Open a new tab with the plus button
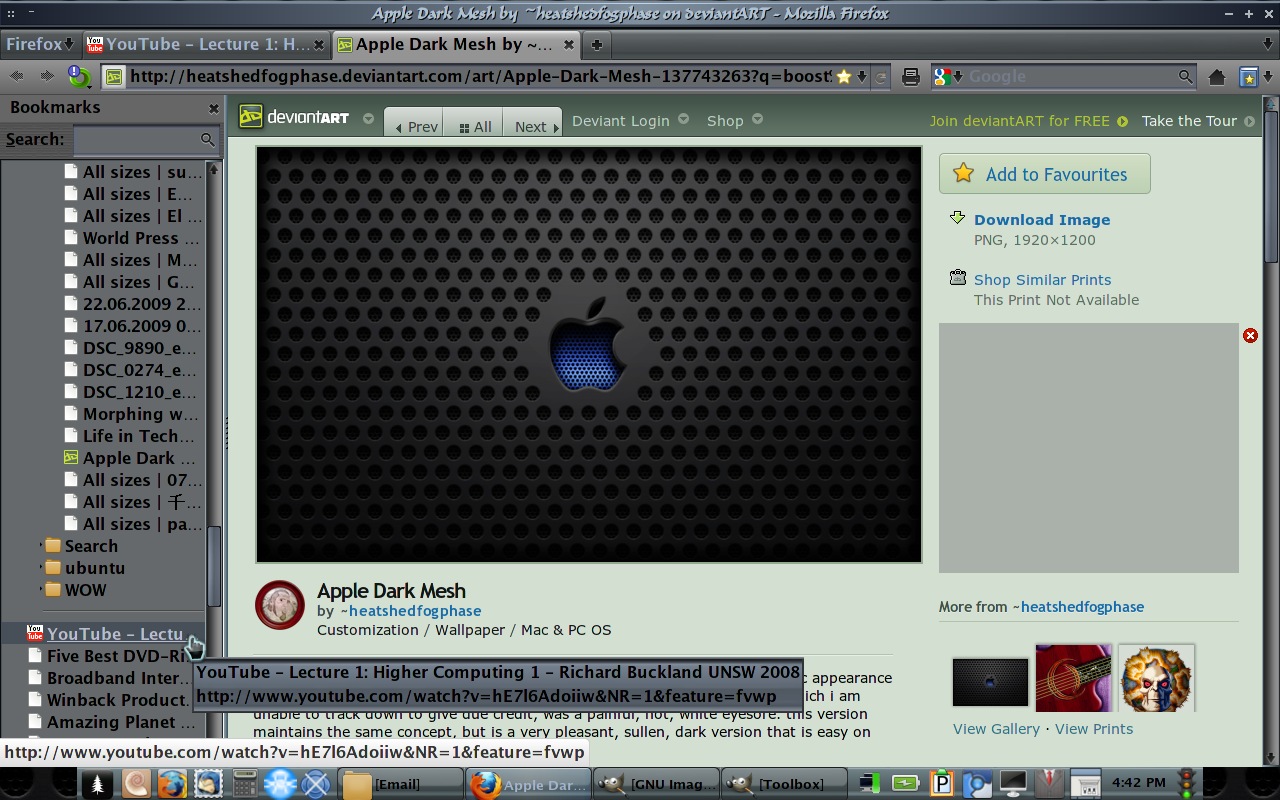Screen dimensions: 1280x800 pos(596,44)
